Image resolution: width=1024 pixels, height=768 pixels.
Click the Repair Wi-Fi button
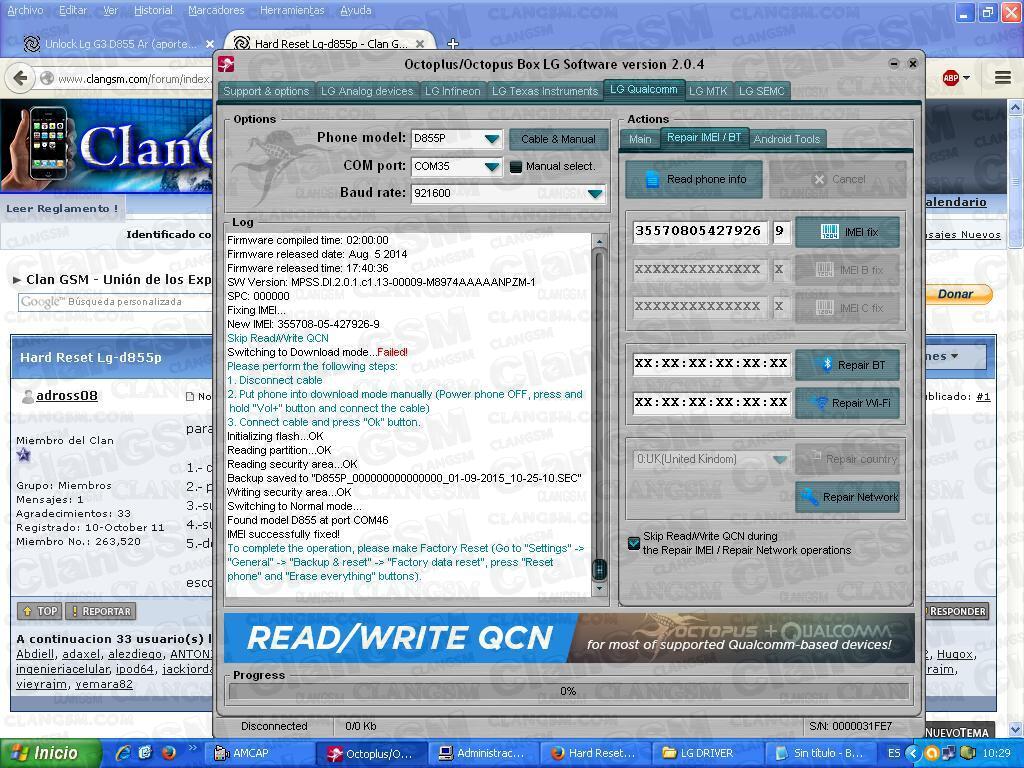point(847,403)
